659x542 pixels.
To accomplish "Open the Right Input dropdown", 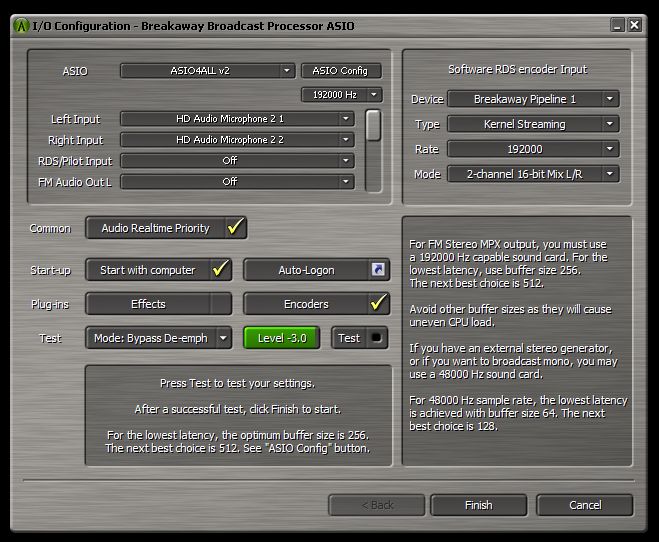I will [x=237, y=139].
